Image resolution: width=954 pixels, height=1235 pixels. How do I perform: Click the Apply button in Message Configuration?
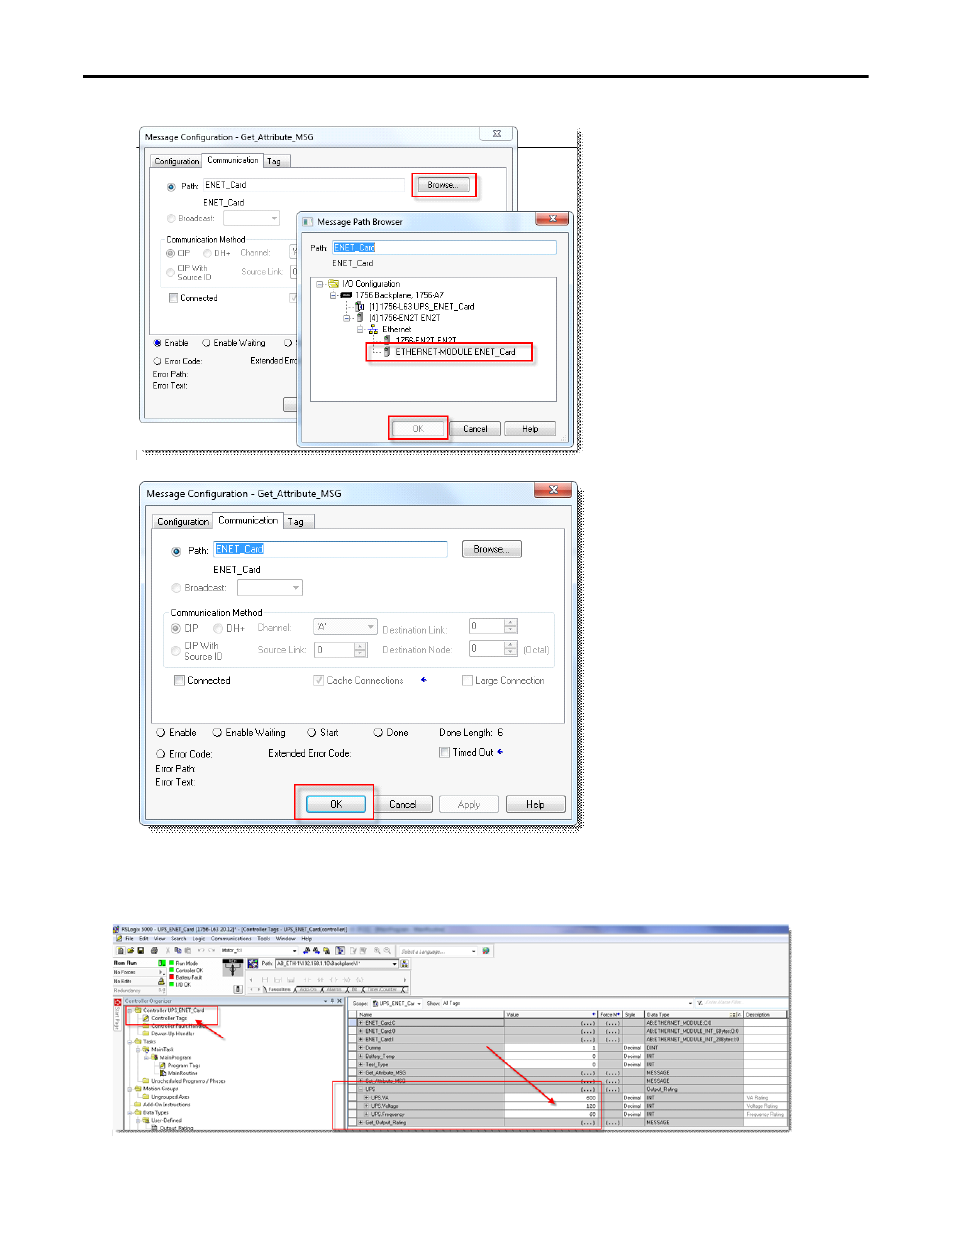[468, 804]
